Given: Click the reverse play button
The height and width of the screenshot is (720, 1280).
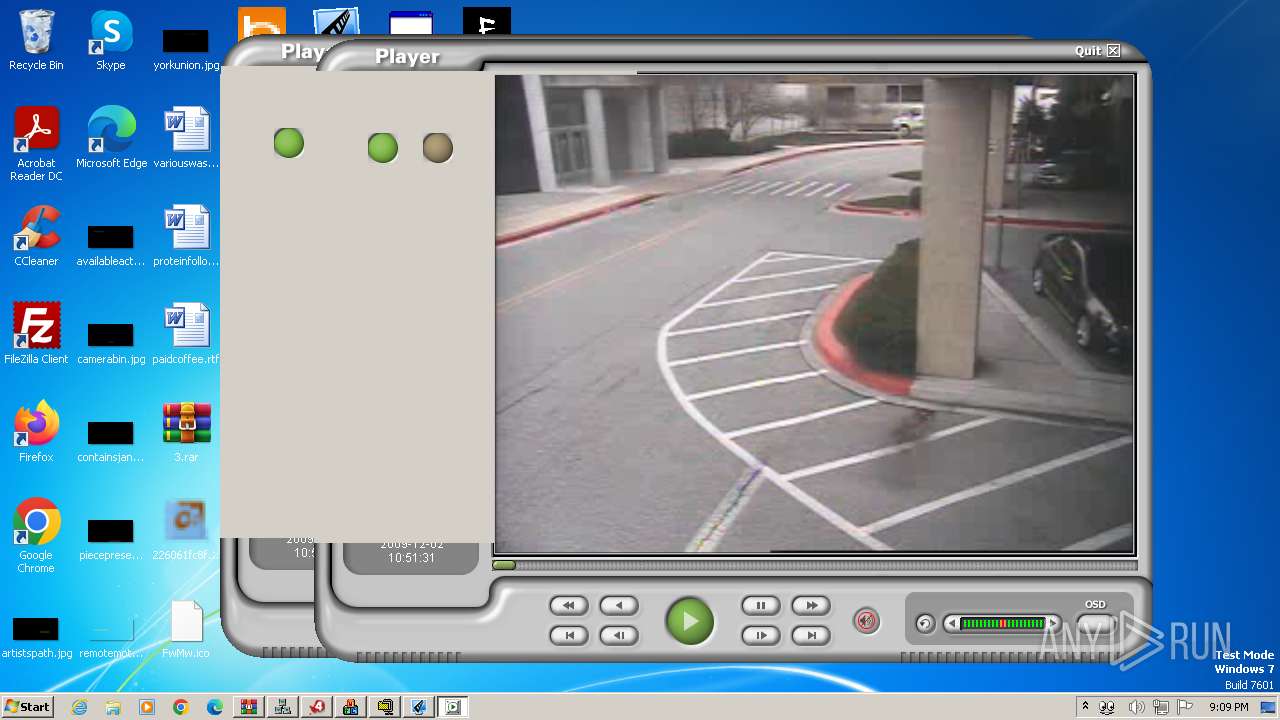Looking at the screenshot, I should [x=618, y=605].
